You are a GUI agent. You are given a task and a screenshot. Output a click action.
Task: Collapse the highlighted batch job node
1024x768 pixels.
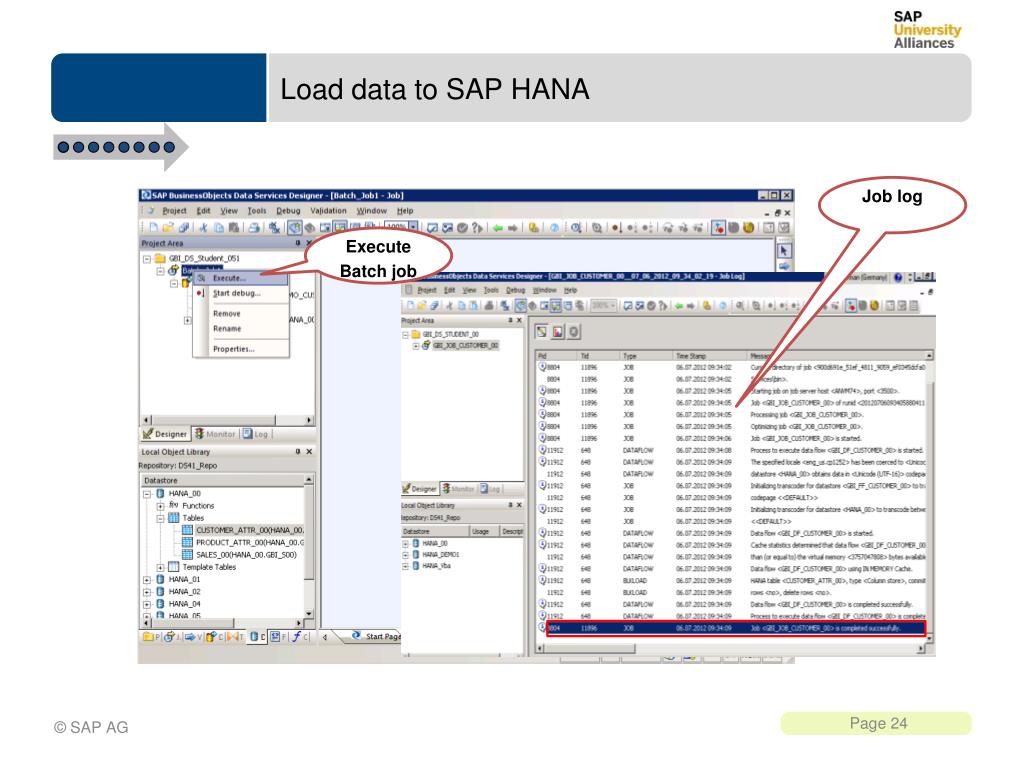(161, 270)
